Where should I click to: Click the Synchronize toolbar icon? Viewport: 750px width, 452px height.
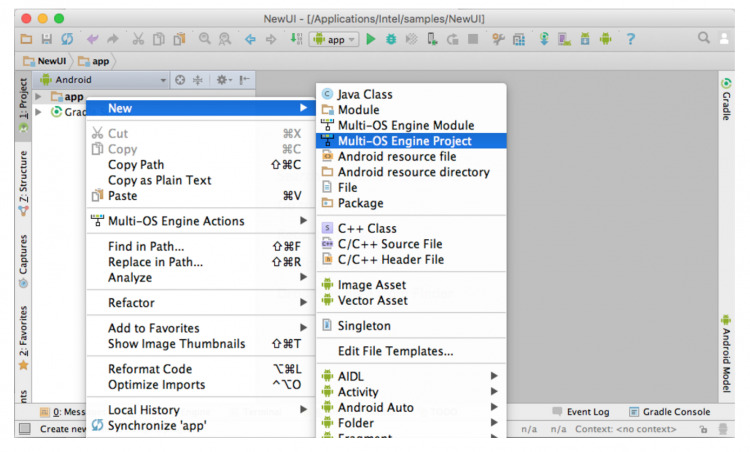tap(67, 39)
